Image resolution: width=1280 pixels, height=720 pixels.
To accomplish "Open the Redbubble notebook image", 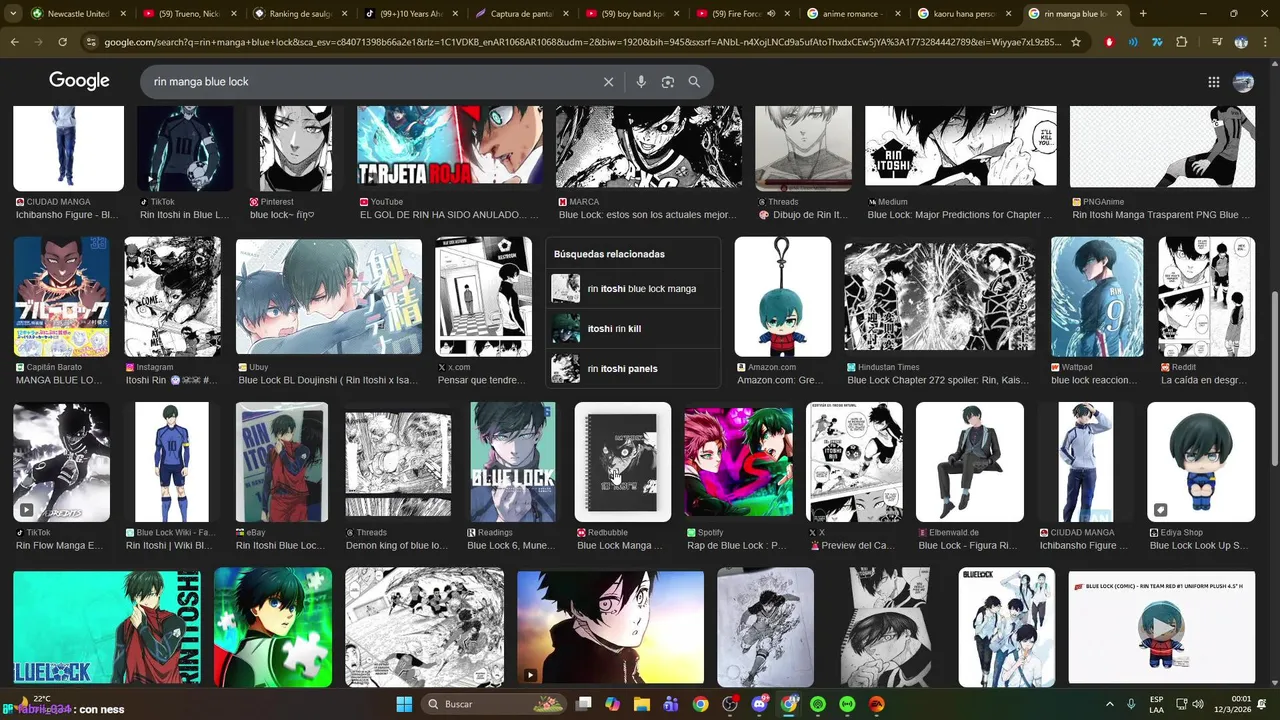I will 623,462.
